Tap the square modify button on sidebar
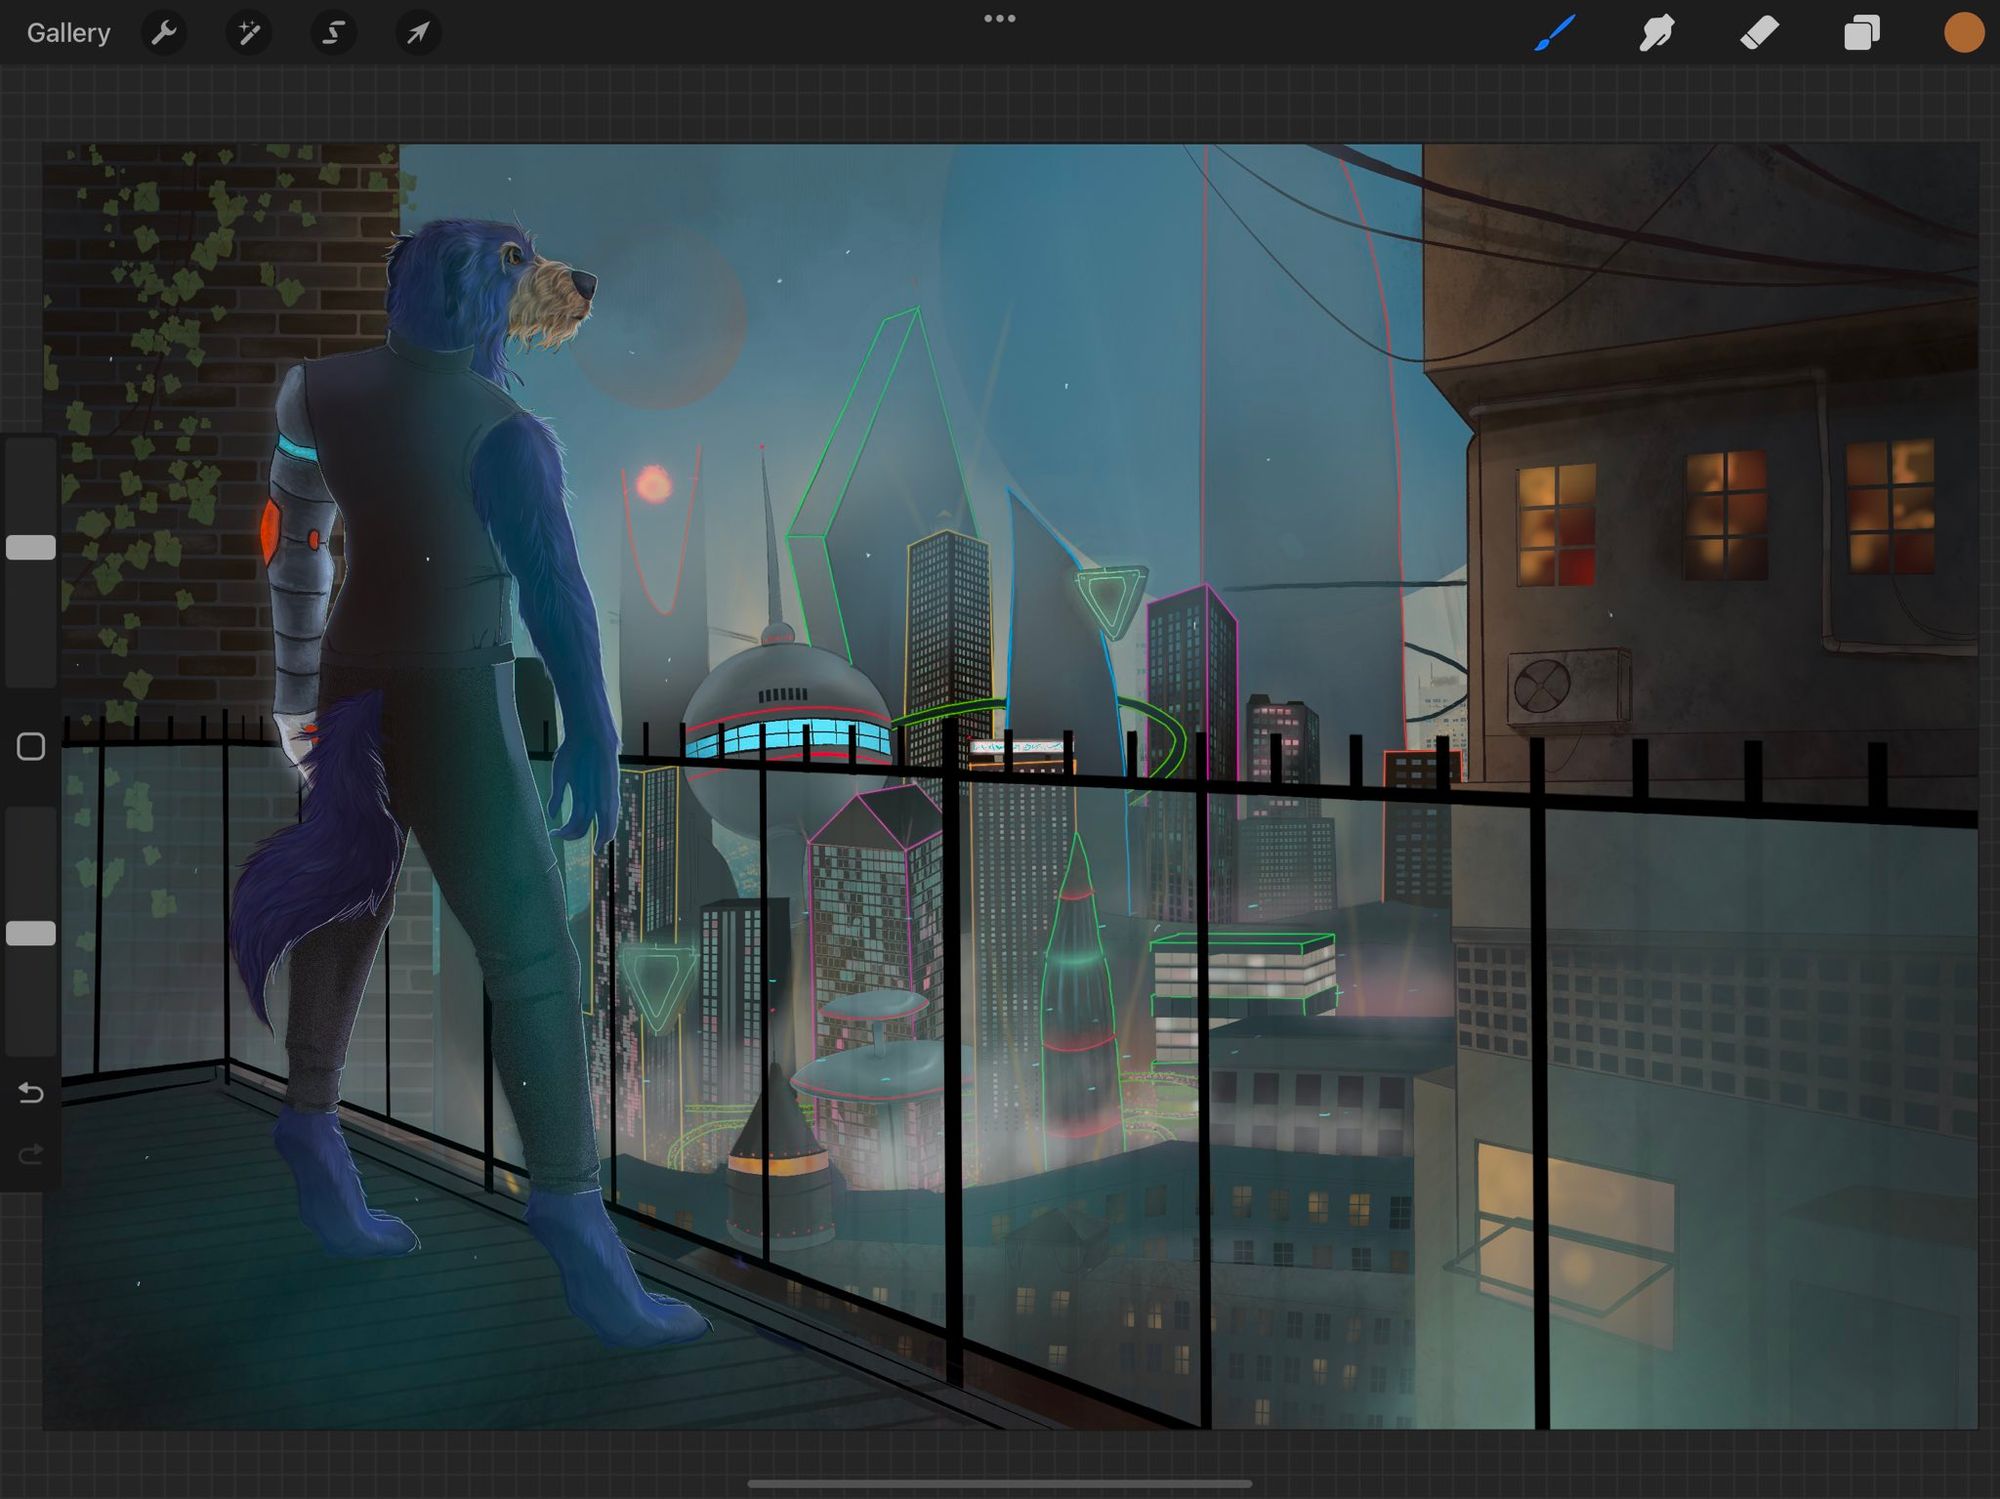This screenshot has width=2000, height=1499. [31, 747]
